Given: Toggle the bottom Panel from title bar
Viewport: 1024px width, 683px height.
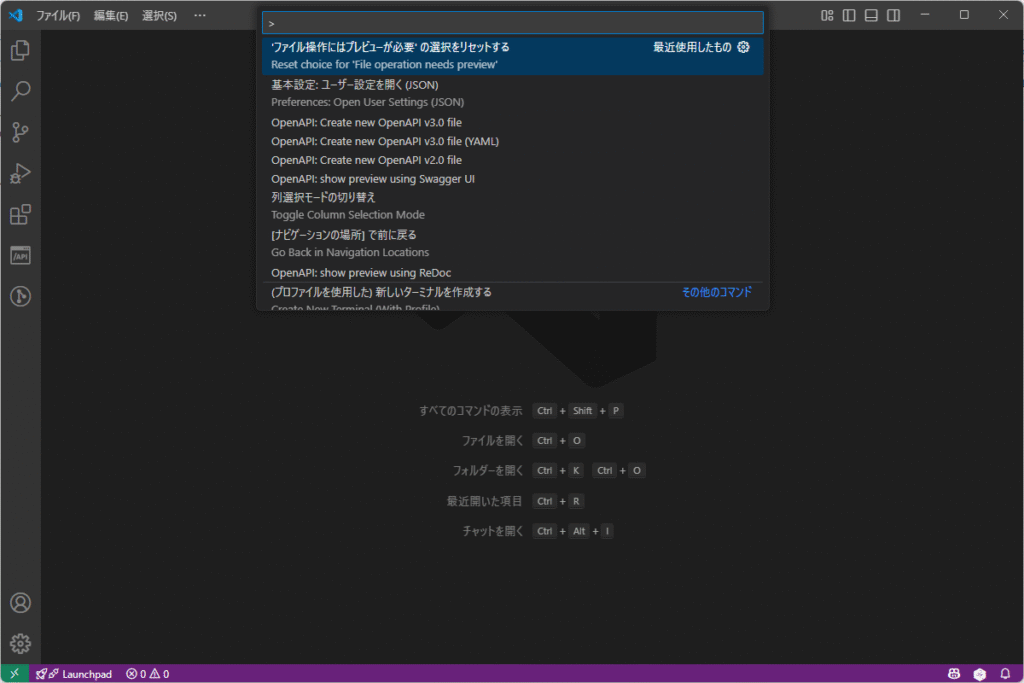Looking at the screenshot, I should [871, 15].
